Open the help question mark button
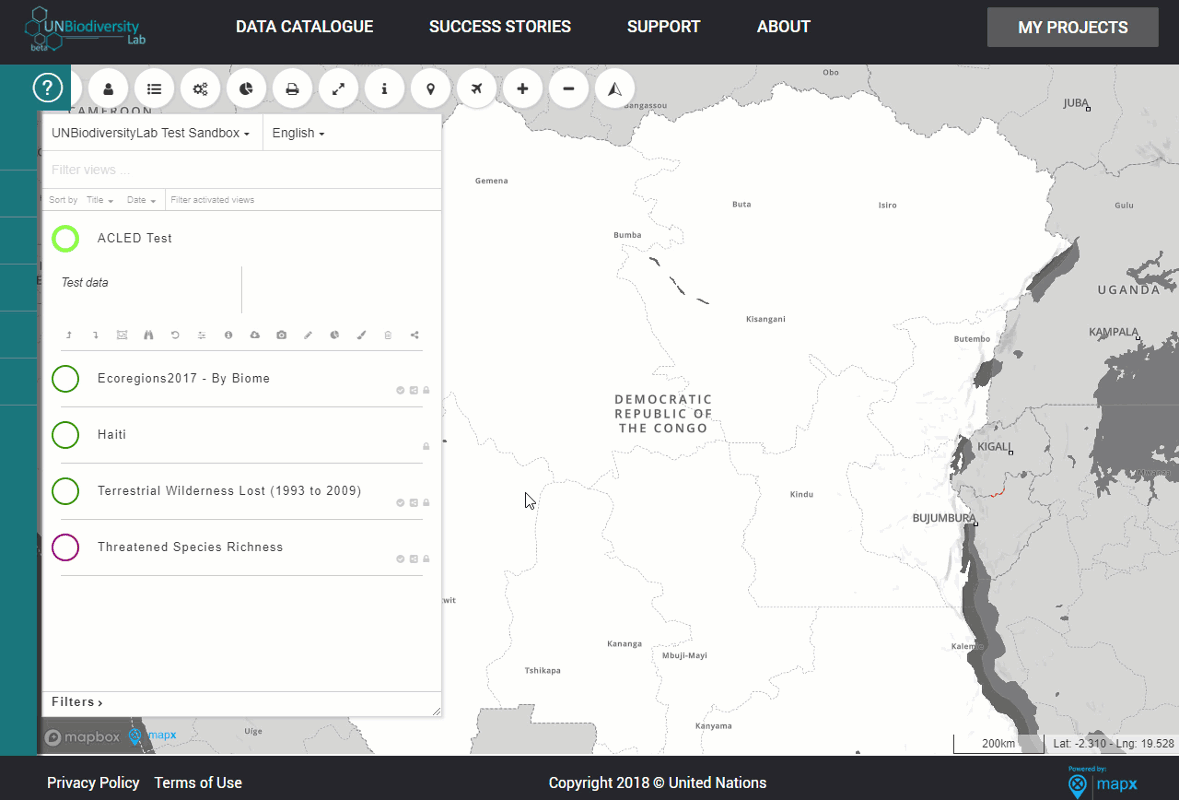 tap(47, 88)
